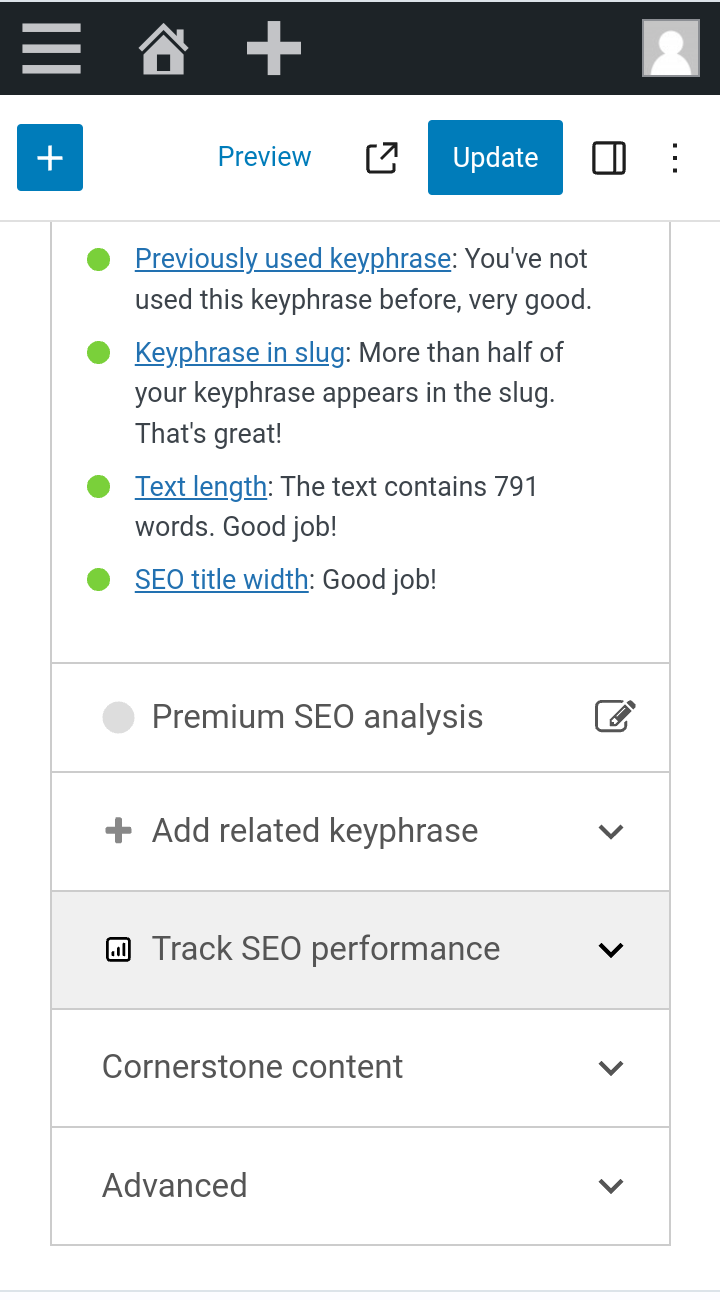Expand the Track SEO performance chevron
720x1300 pixels.
610,950
